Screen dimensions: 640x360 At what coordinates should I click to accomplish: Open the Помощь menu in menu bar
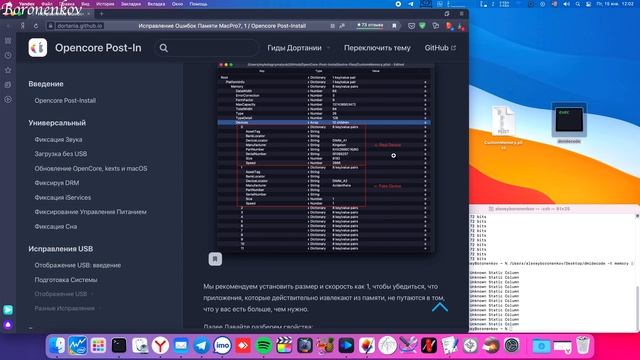coord(198,4)
